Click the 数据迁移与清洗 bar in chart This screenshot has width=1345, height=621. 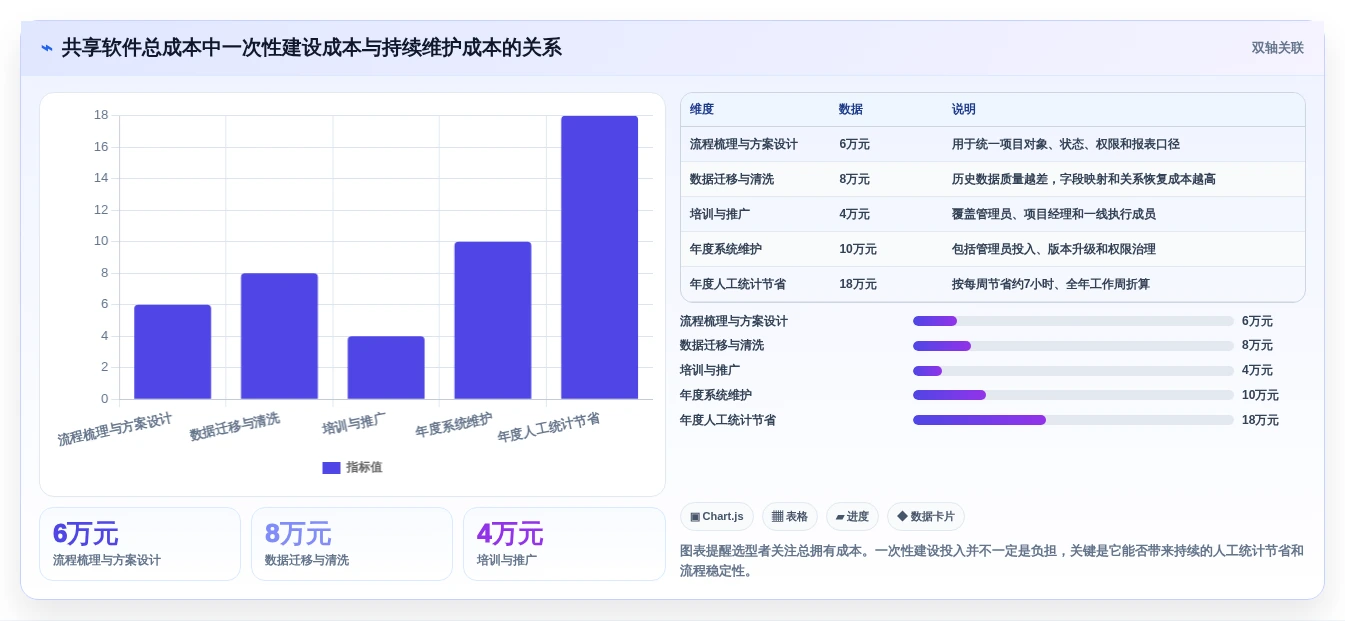tap(279, 336)
